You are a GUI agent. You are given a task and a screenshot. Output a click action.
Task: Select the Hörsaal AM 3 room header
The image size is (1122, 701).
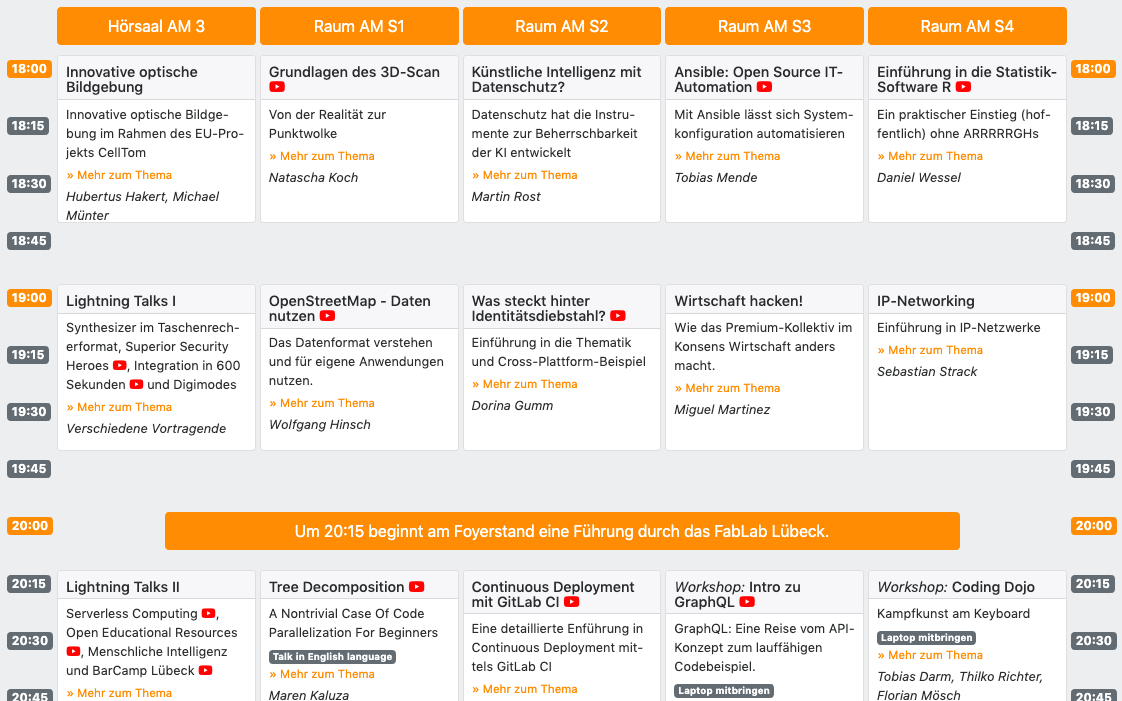tap(156, 27)
